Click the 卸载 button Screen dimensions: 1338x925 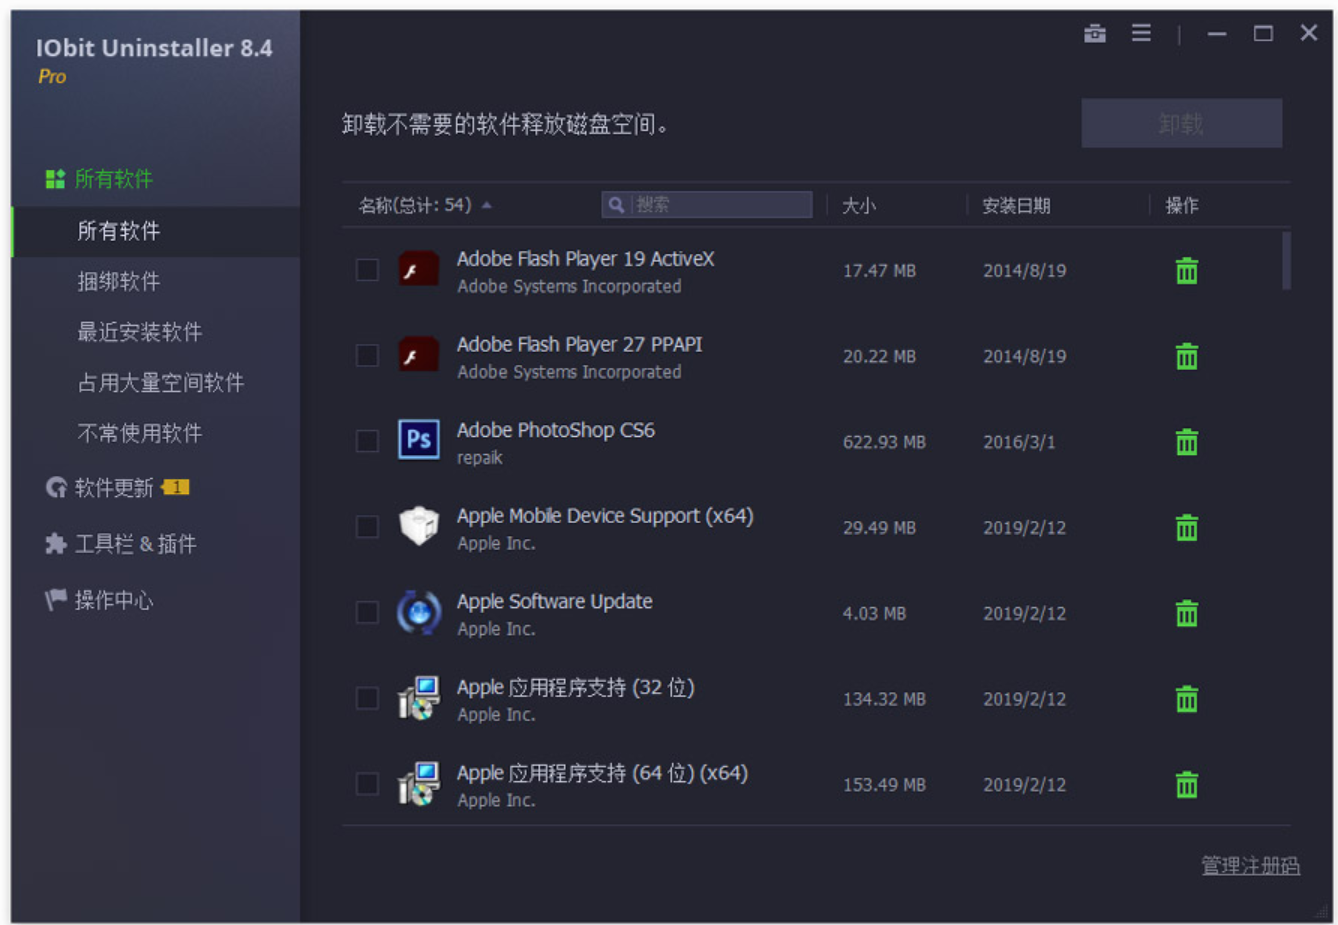[1181, 123]
